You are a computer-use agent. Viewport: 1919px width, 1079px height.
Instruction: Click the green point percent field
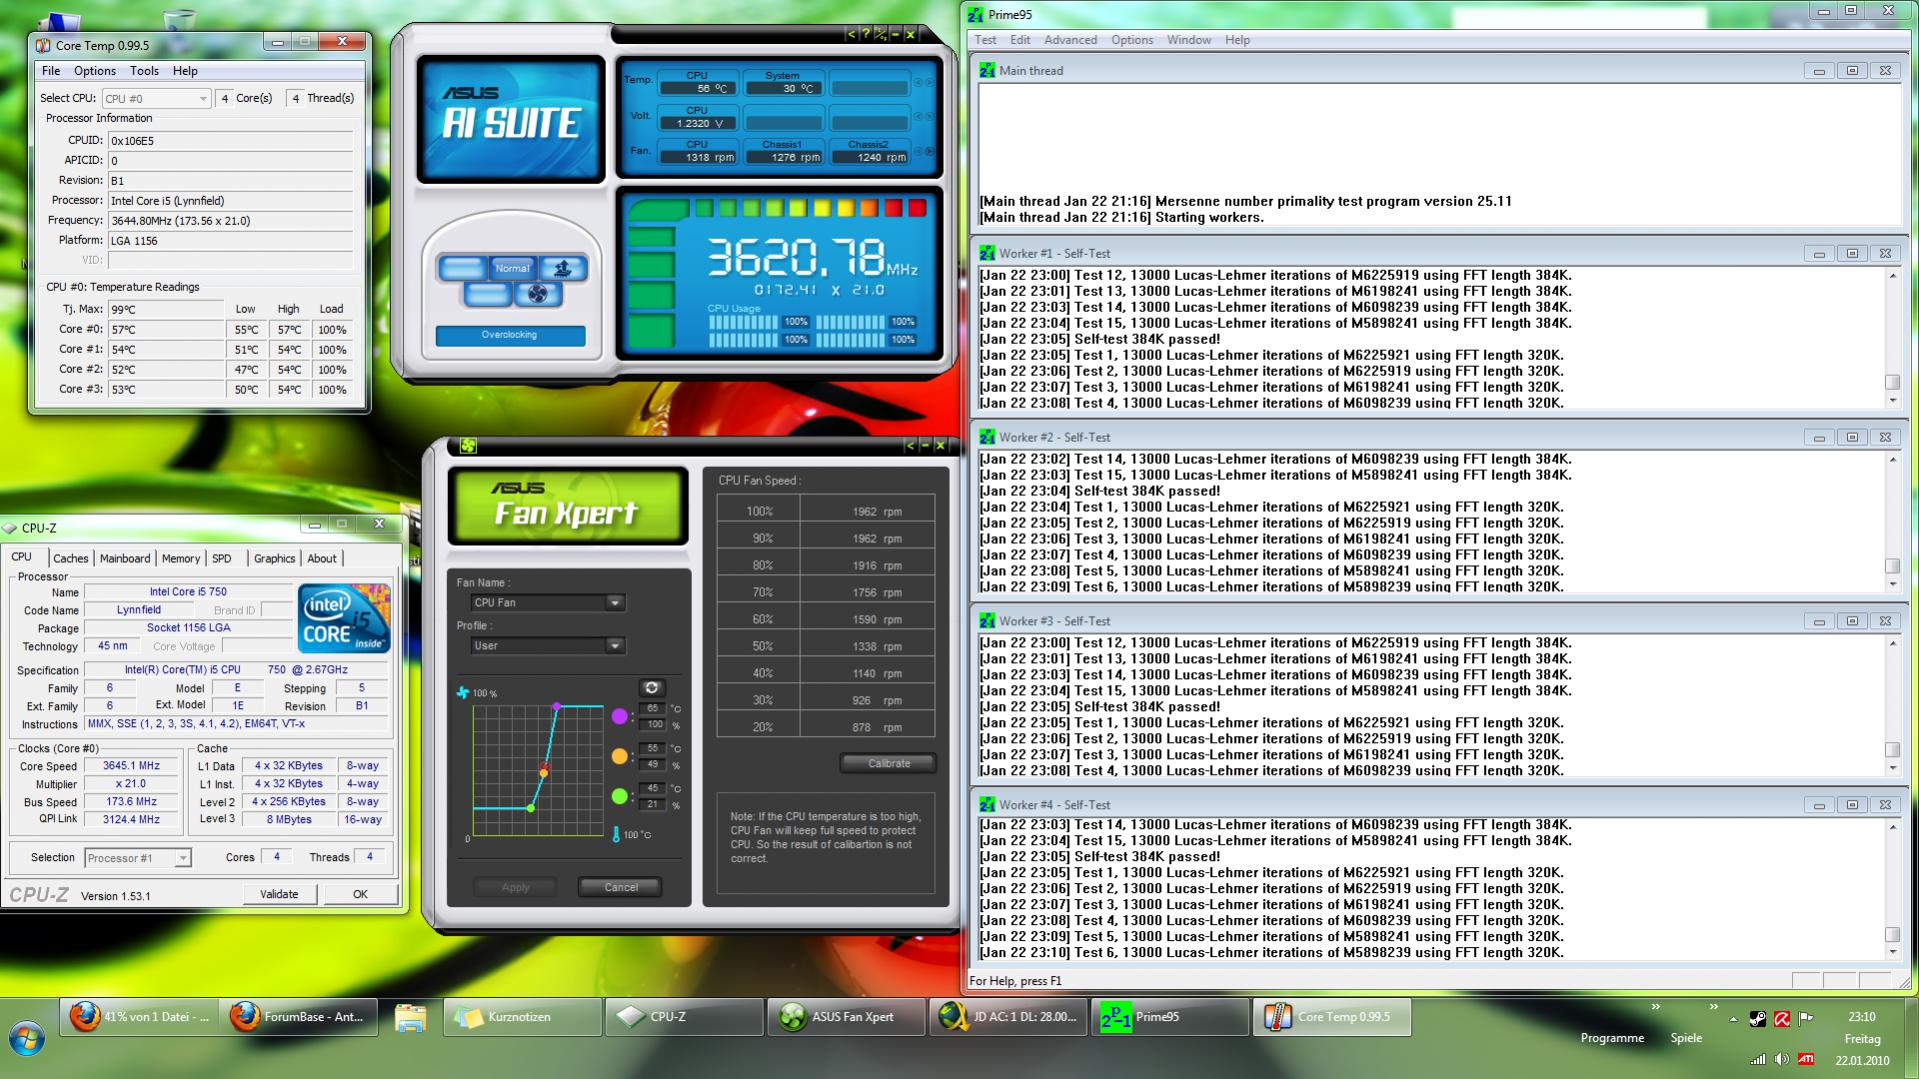click(x=653, y=804)
